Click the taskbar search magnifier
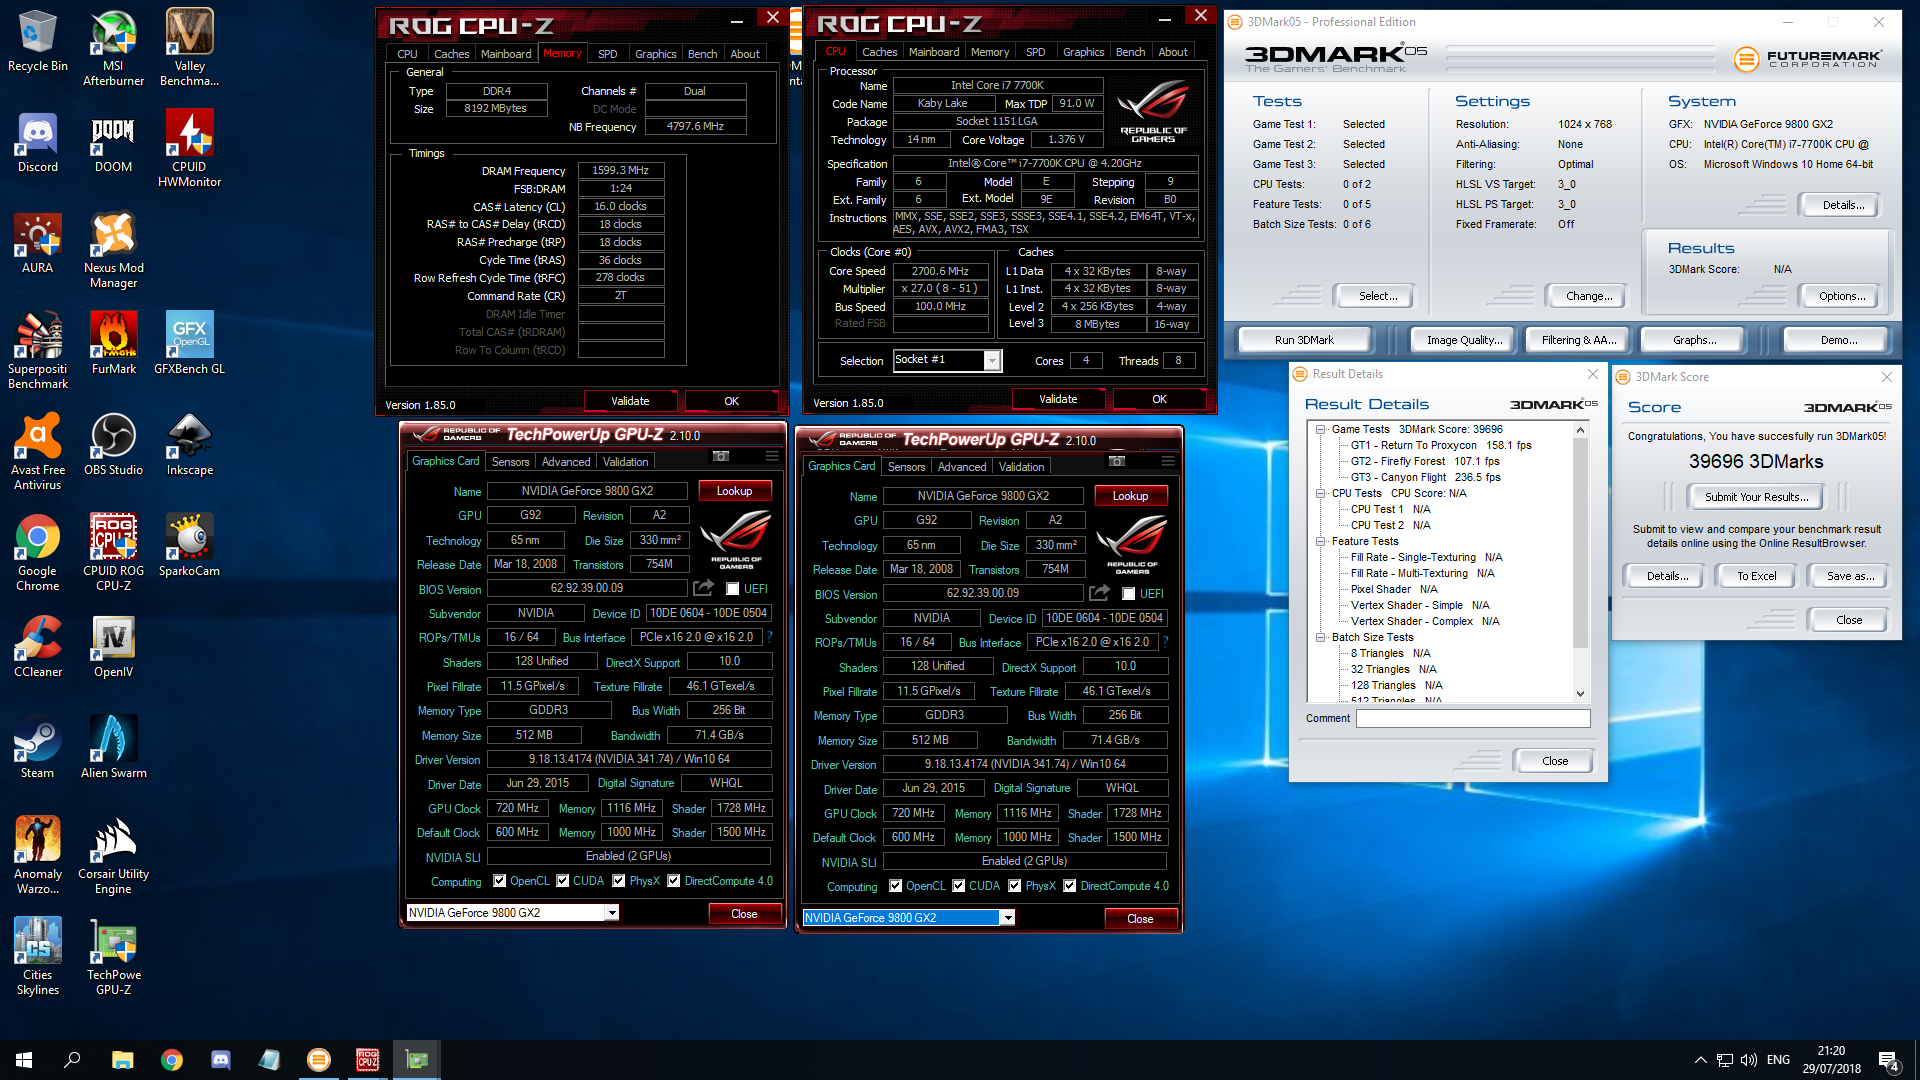Screen dimensions: 1920x1080 [x=72, y=1060]
